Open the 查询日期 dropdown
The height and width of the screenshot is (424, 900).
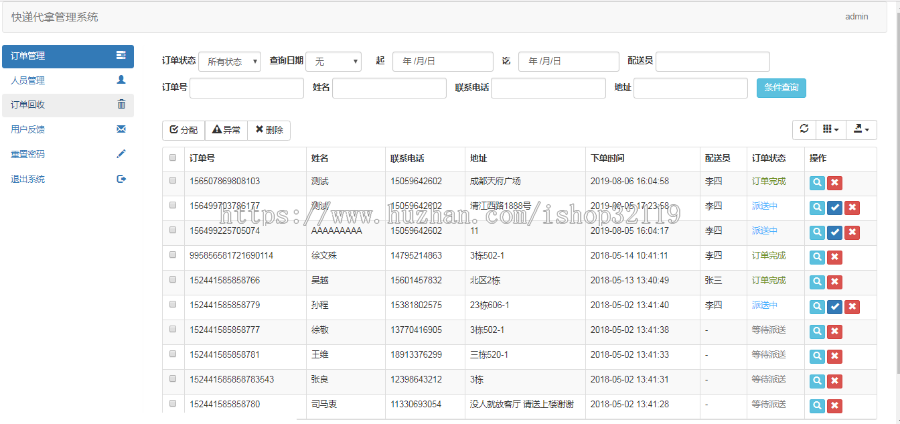point(333,61)
